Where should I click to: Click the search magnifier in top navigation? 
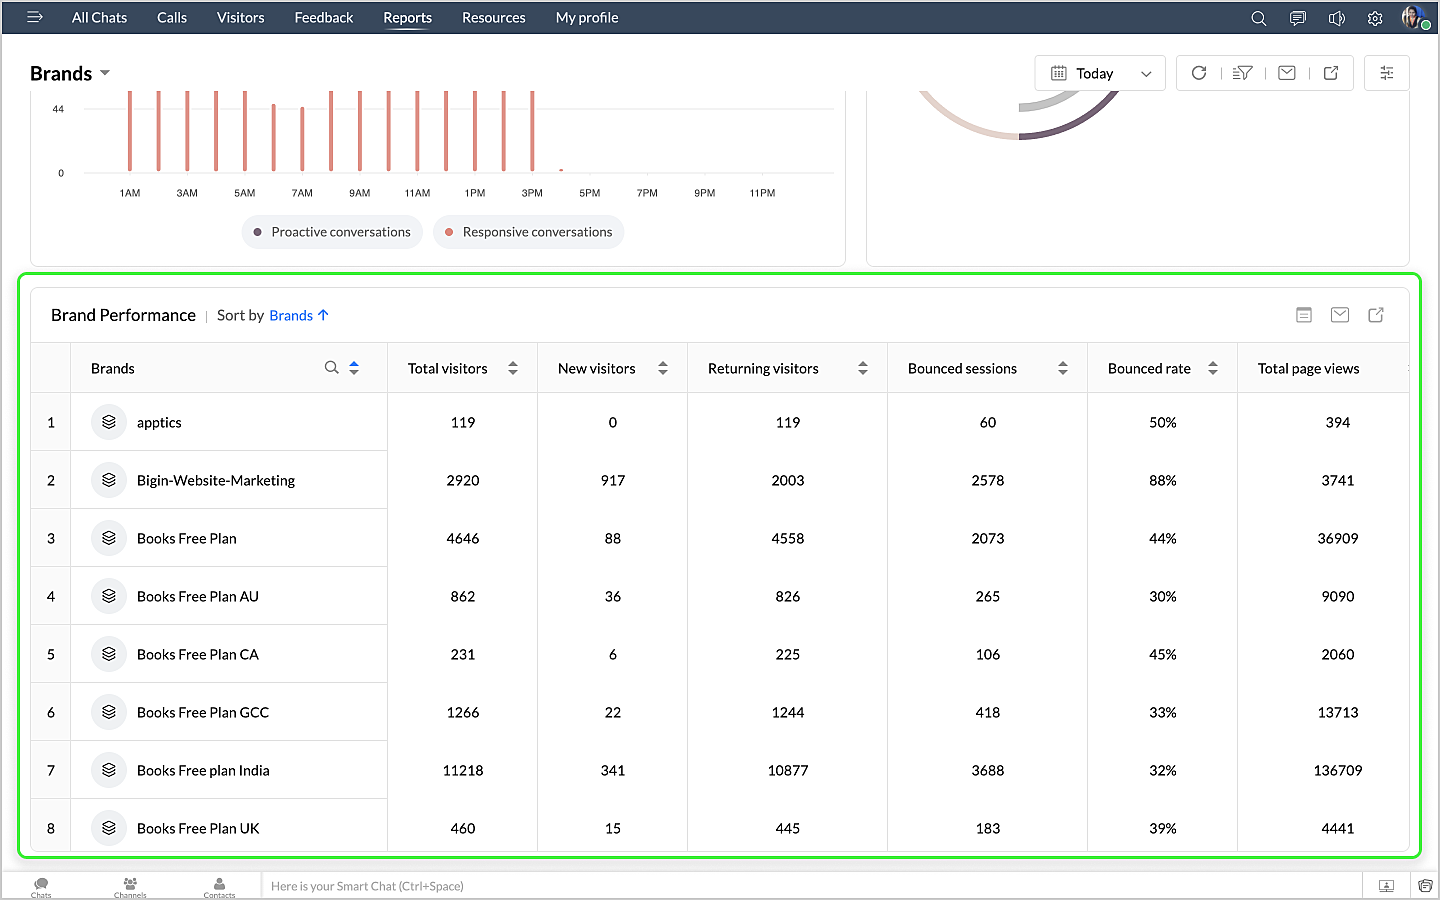[1259, 18]
